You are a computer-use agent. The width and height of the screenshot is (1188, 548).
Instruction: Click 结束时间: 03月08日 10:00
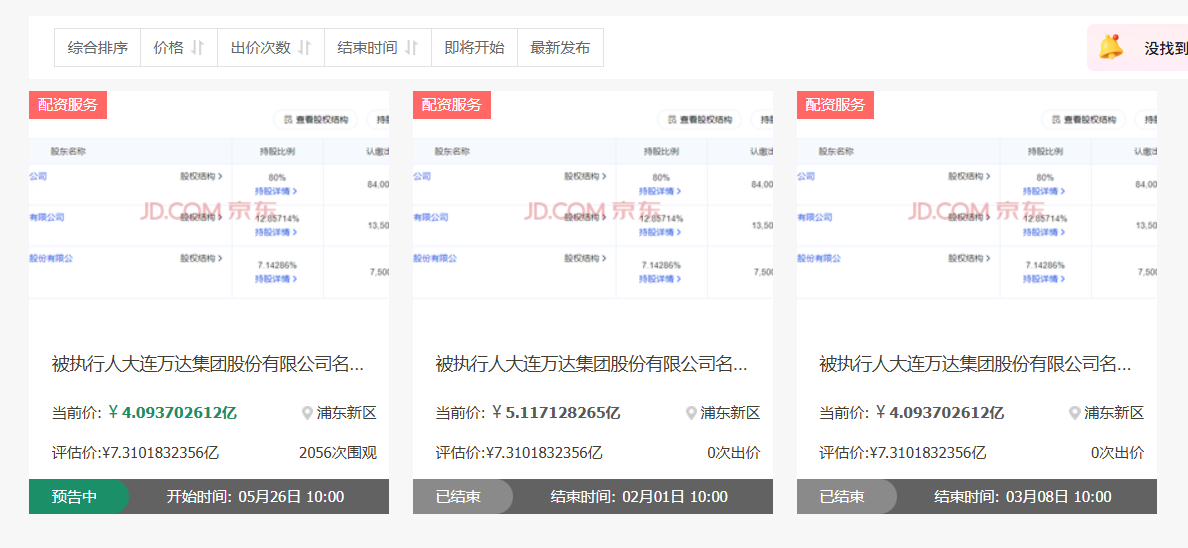1024,497
